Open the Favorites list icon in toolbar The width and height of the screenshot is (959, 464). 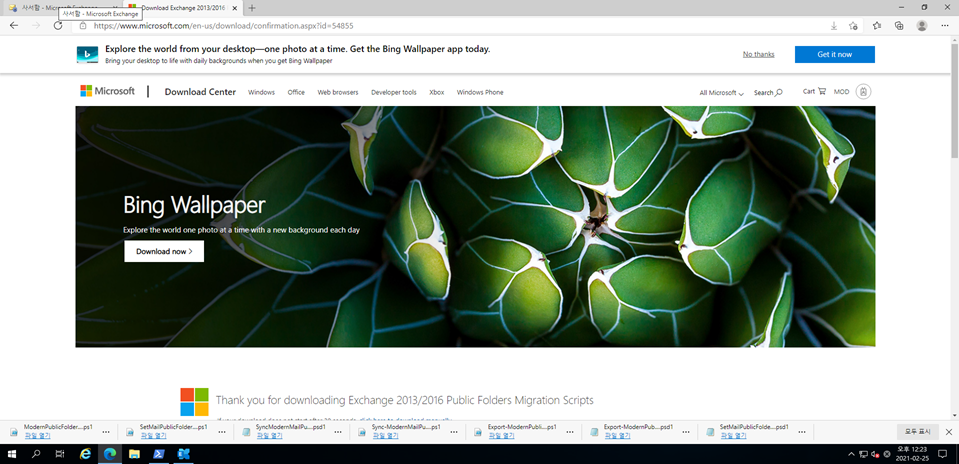(876, 26)
